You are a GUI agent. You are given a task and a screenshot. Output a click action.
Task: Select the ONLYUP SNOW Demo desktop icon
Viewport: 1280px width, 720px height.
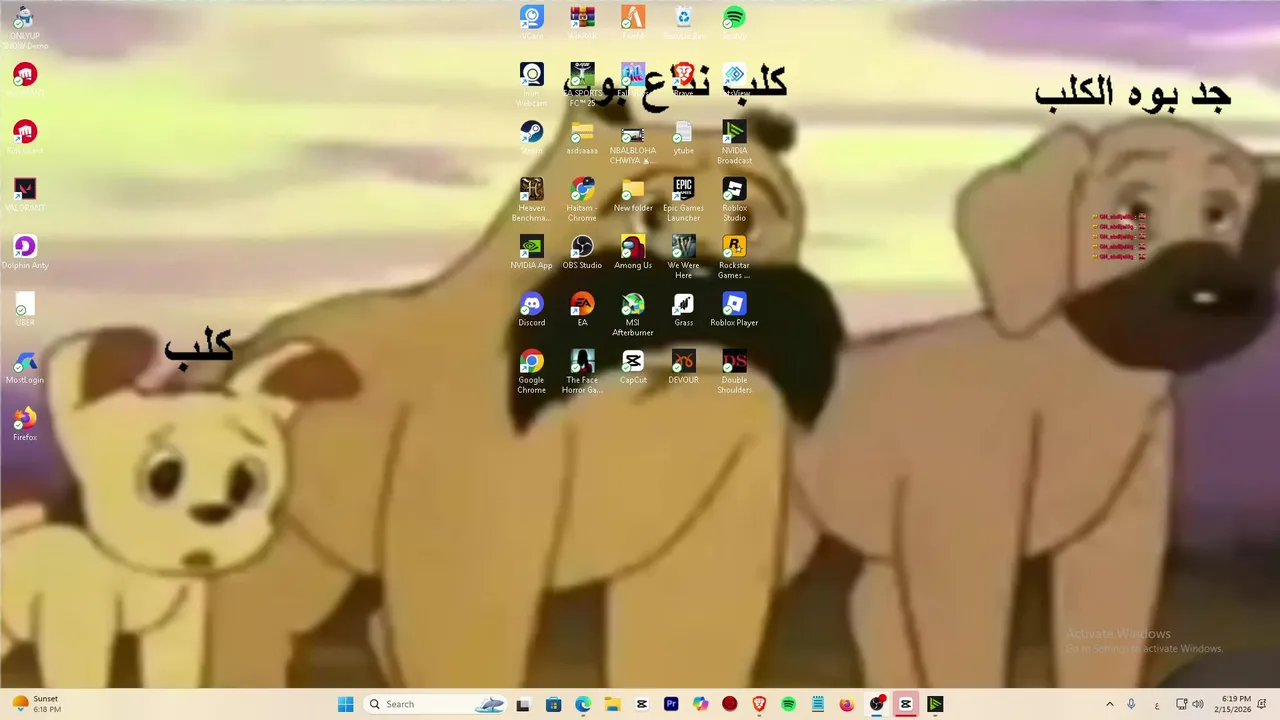25,27
